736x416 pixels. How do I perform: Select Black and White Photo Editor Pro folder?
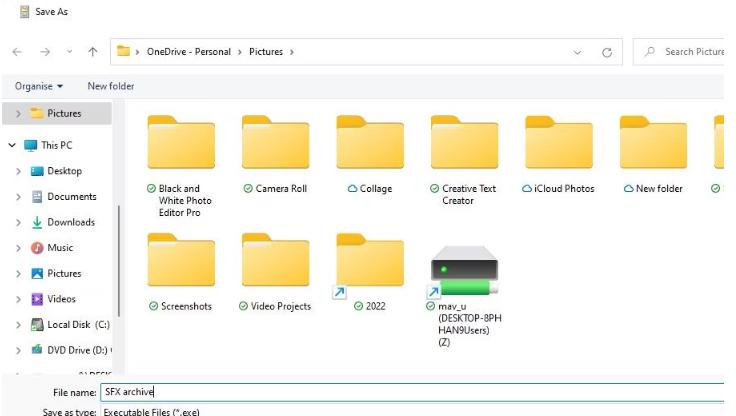pos(181,166)
